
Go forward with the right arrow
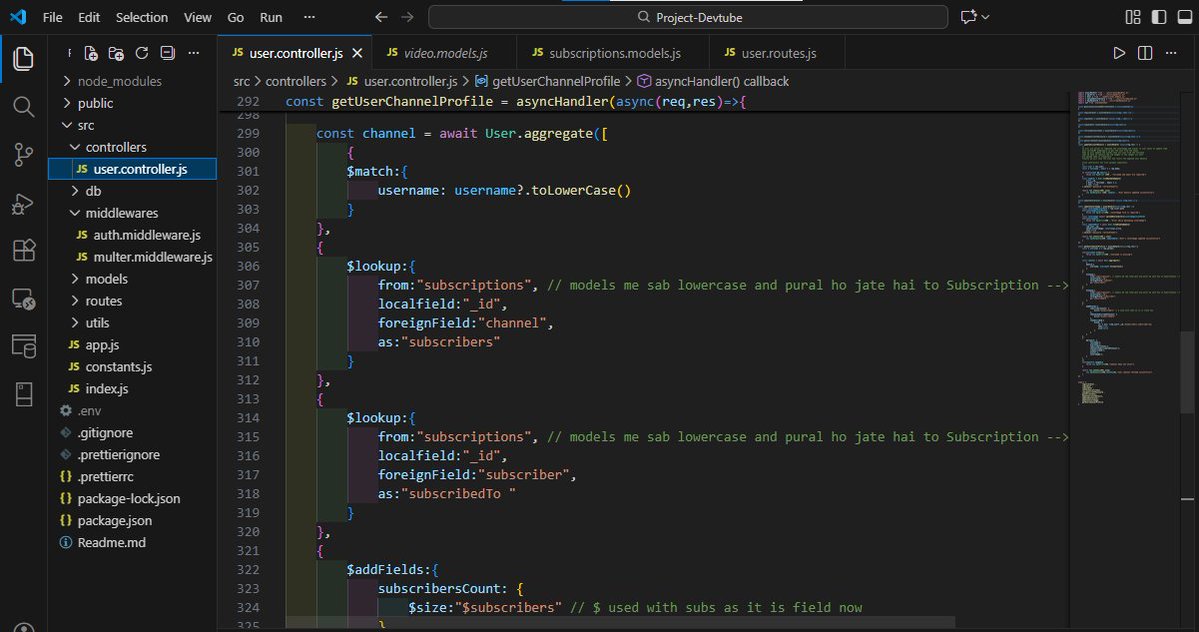tap(408, 17)
